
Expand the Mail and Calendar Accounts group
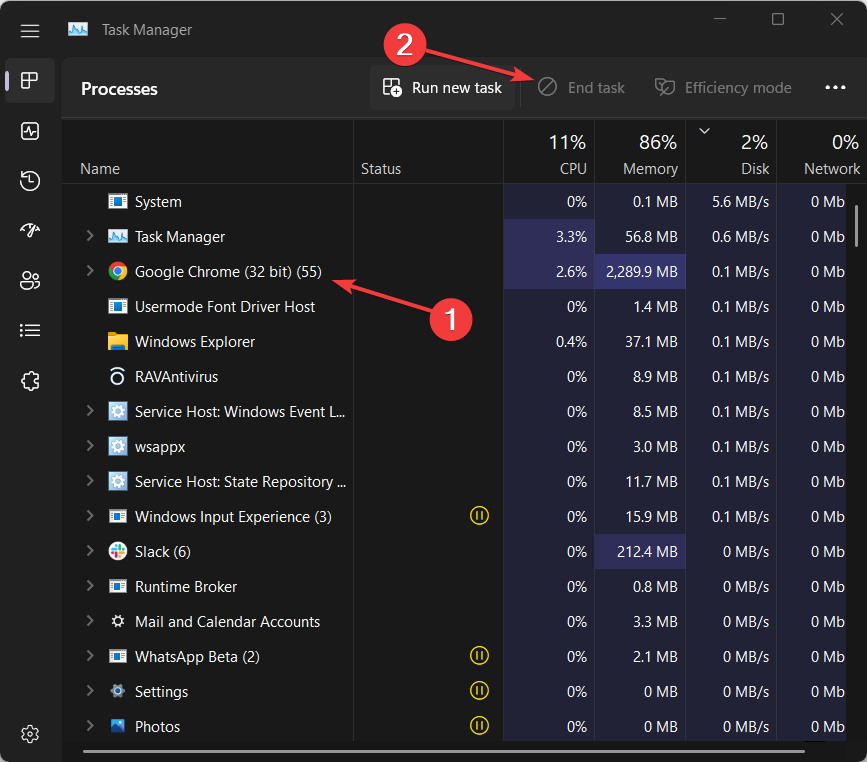pyautogui.click(x=90, y=621)
